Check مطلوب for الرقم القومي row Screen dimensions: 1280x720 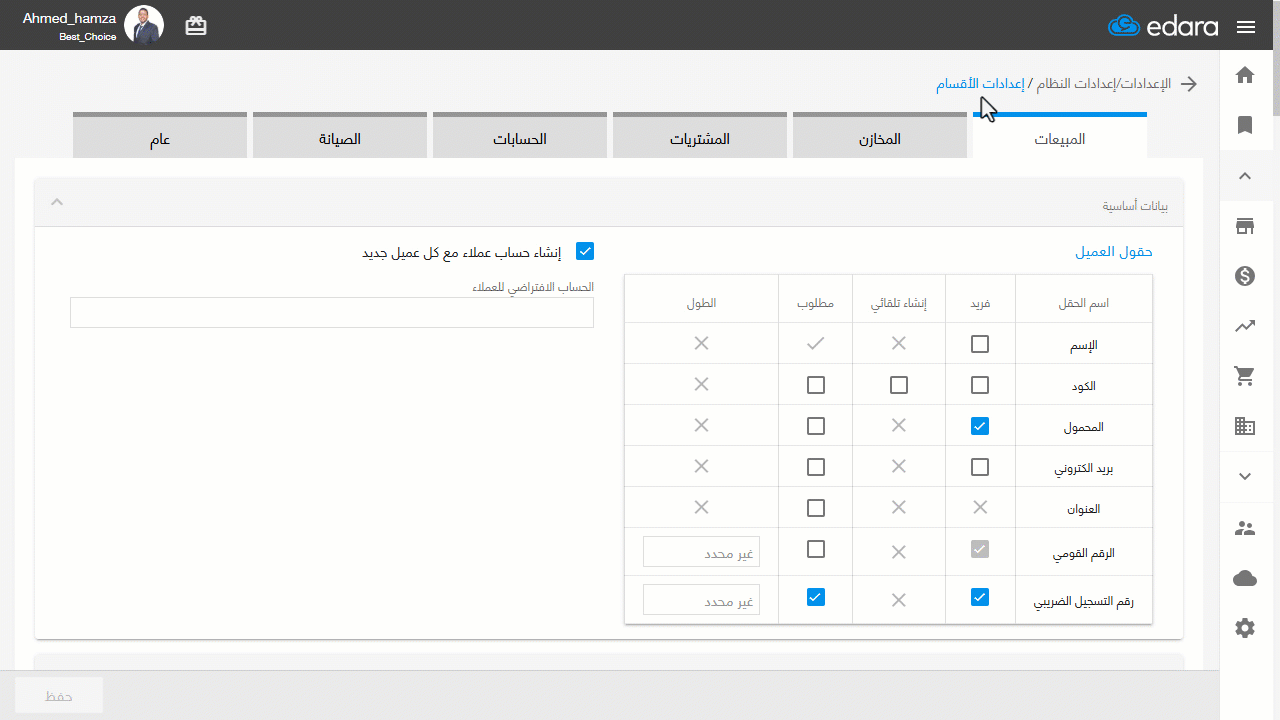(816, 549)
